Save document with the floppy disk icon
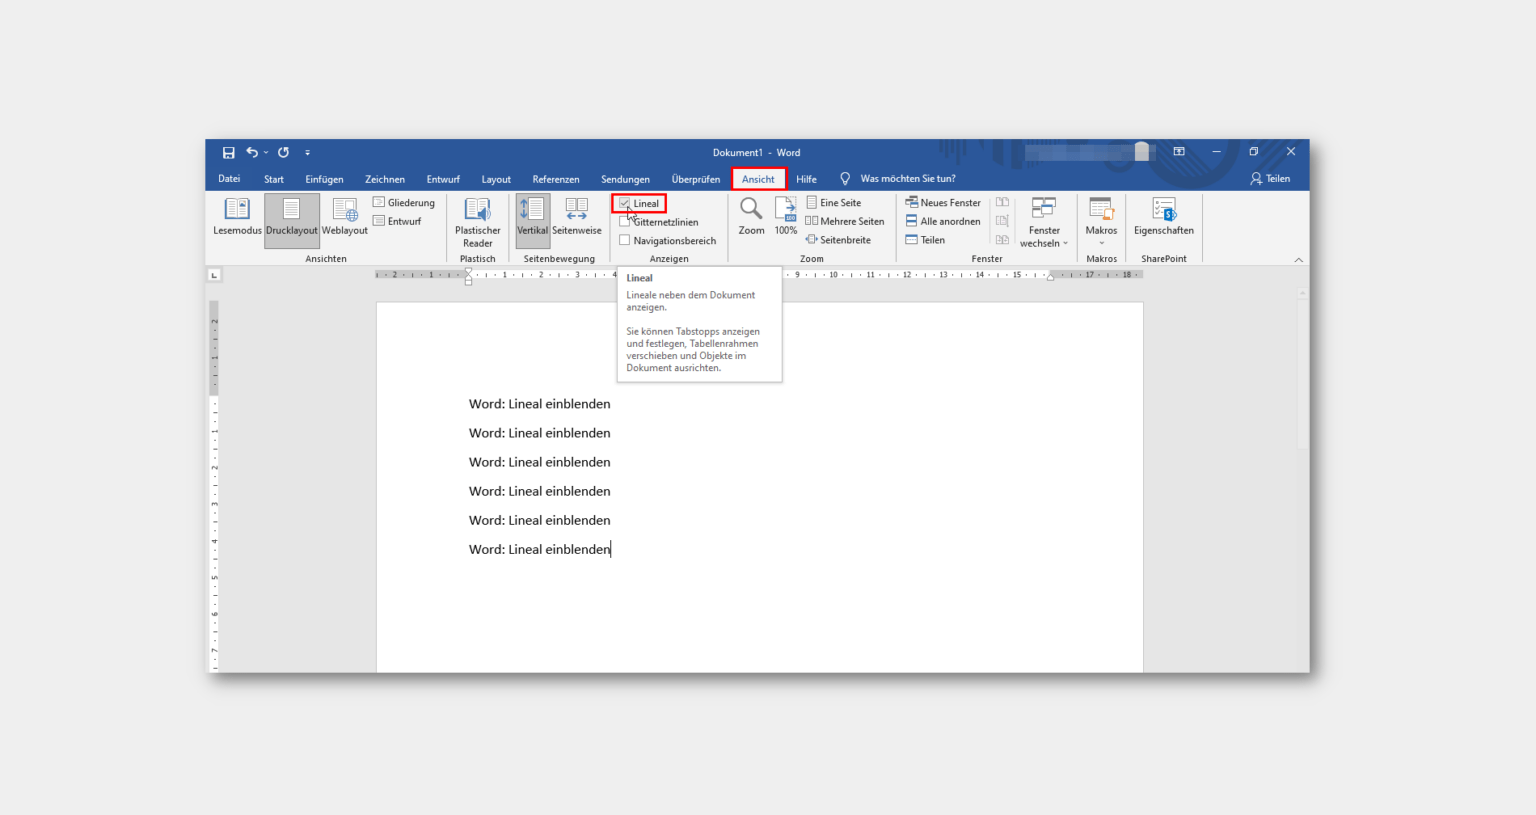 coord(229,153)
